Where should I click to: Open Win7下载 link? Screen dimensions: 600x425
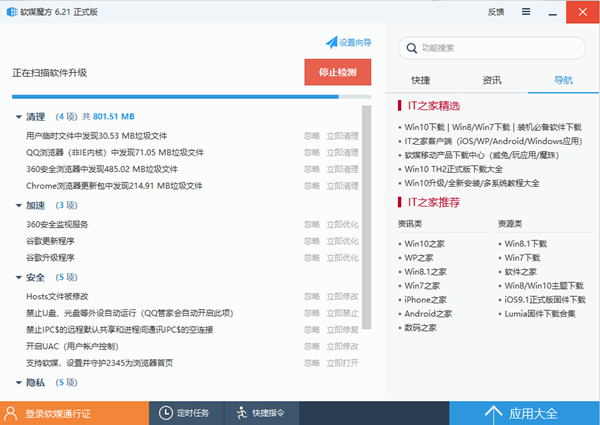(522, 258)
